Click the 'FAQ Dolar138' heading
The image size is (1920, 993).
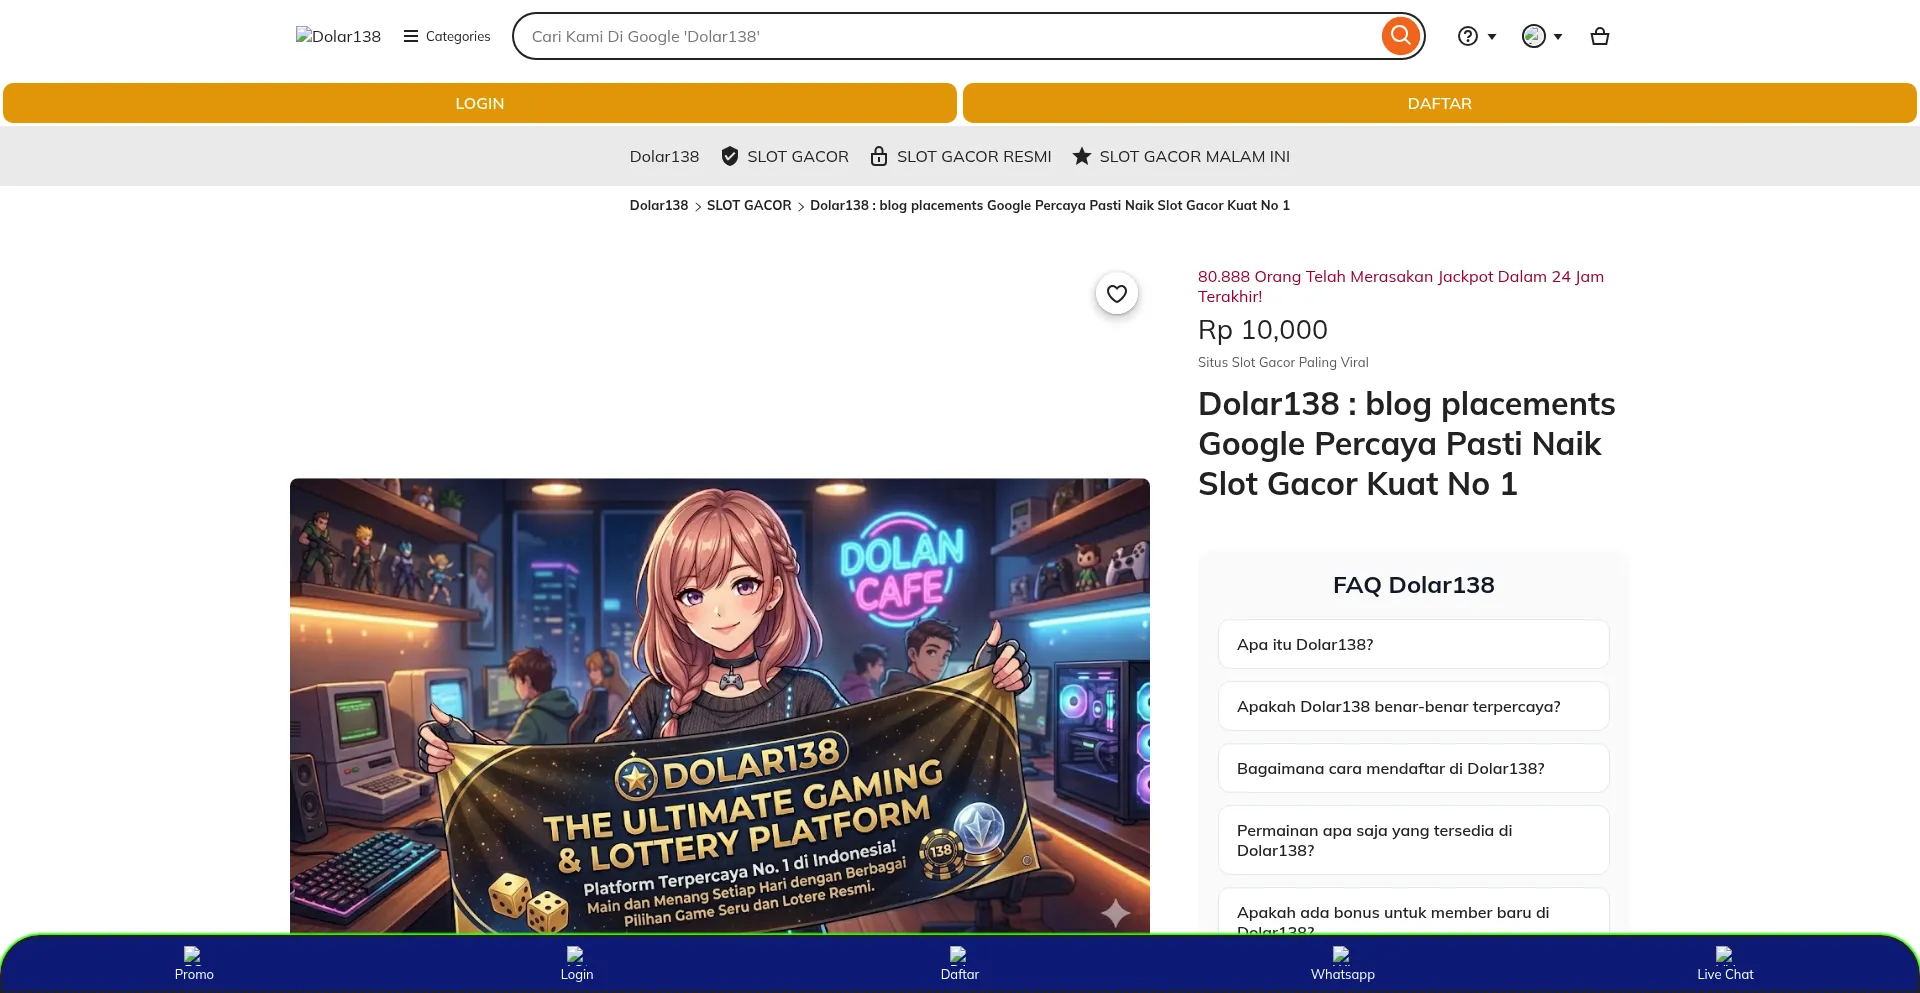tap(1414, 585)
